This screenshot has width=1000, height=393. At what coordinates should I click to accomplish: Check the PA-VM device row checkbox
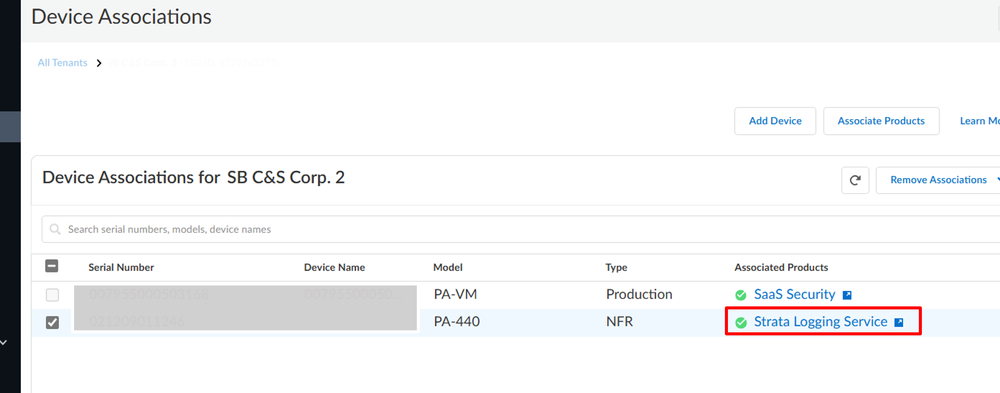click(x=52, y=295)
